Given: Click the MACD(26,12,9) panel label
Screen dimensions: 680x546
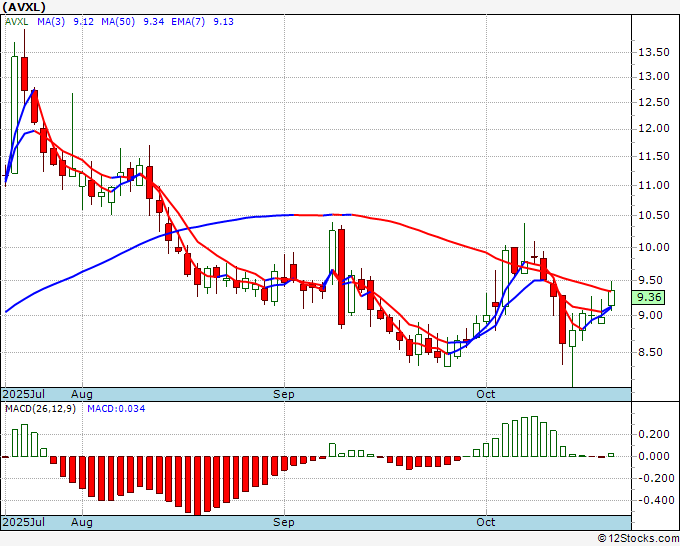Looking at the screenshot, I should tap(40, 409).
